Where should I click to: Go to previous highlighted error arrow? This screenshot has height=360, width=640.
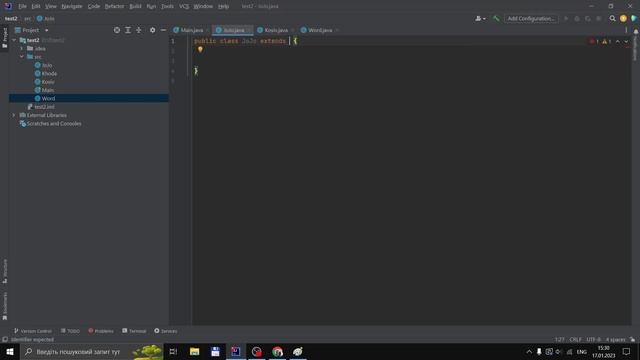[618, 41]
